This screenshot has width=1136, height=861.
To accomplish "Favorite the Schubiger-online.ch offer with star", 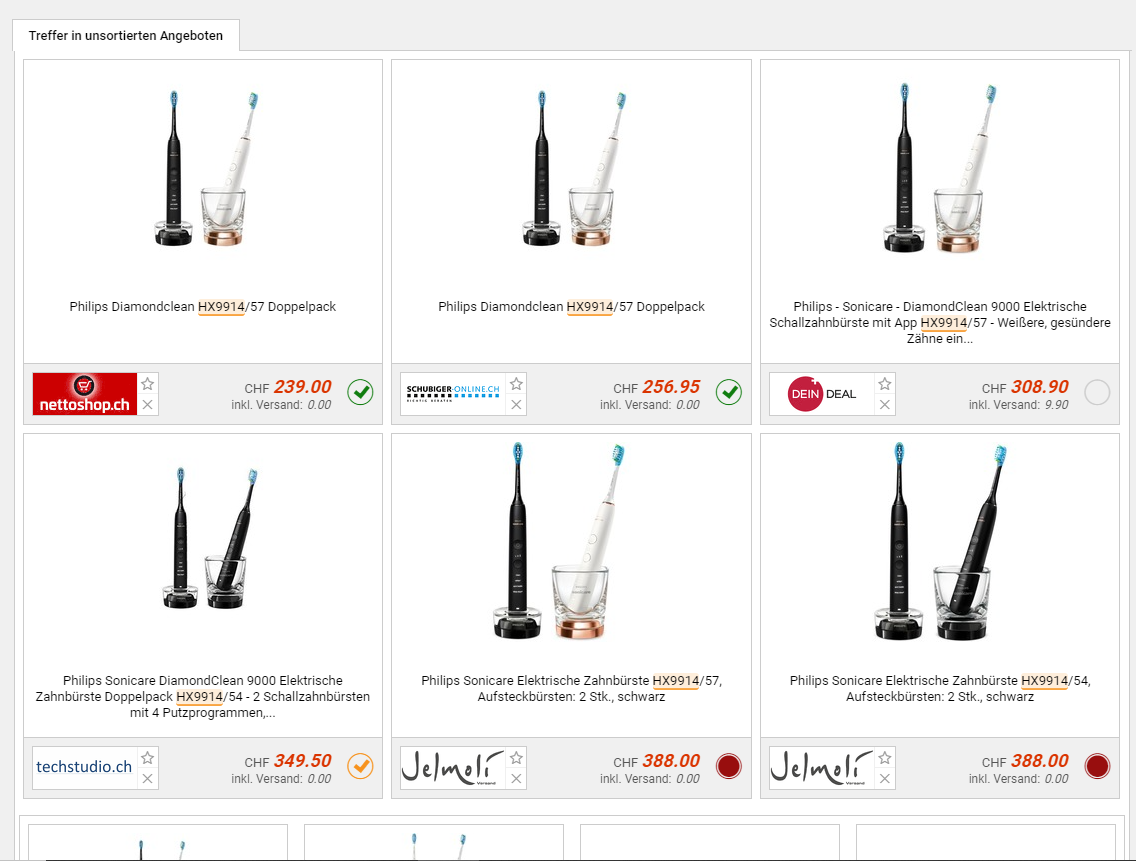I will 516,384.
